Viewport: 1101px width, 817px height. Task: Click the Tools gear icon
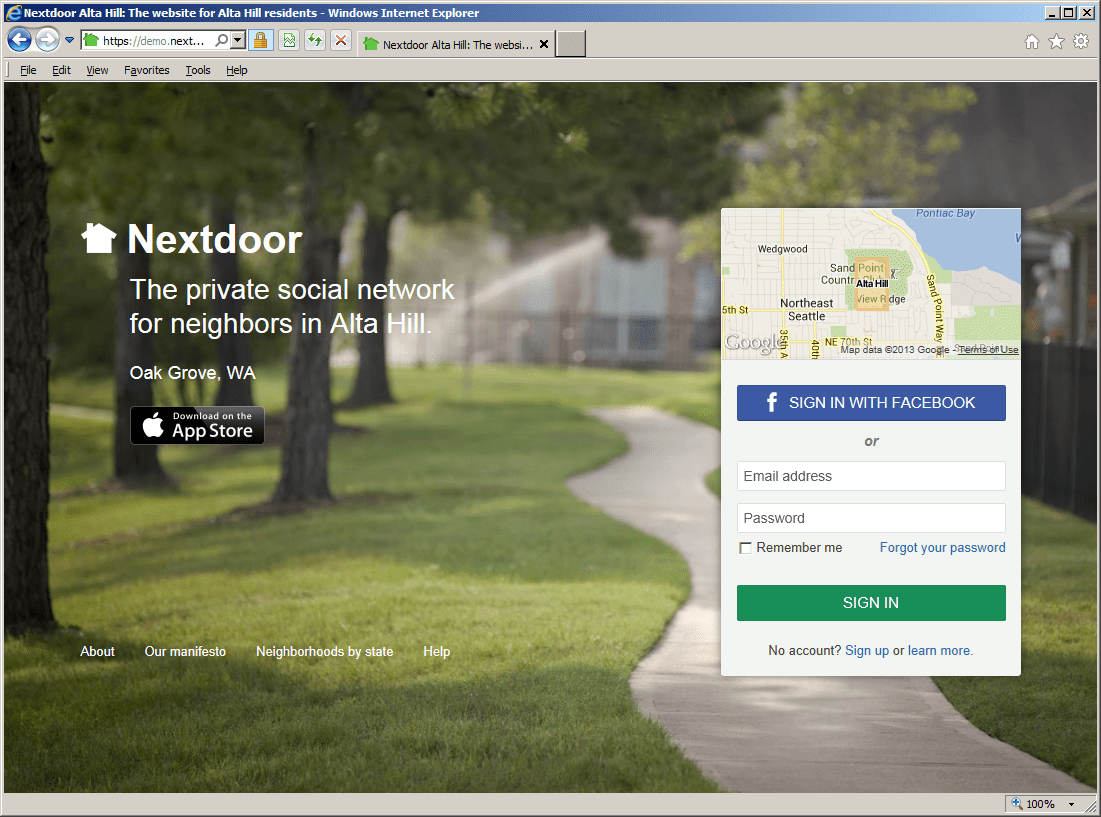[x=1081, y=42]
